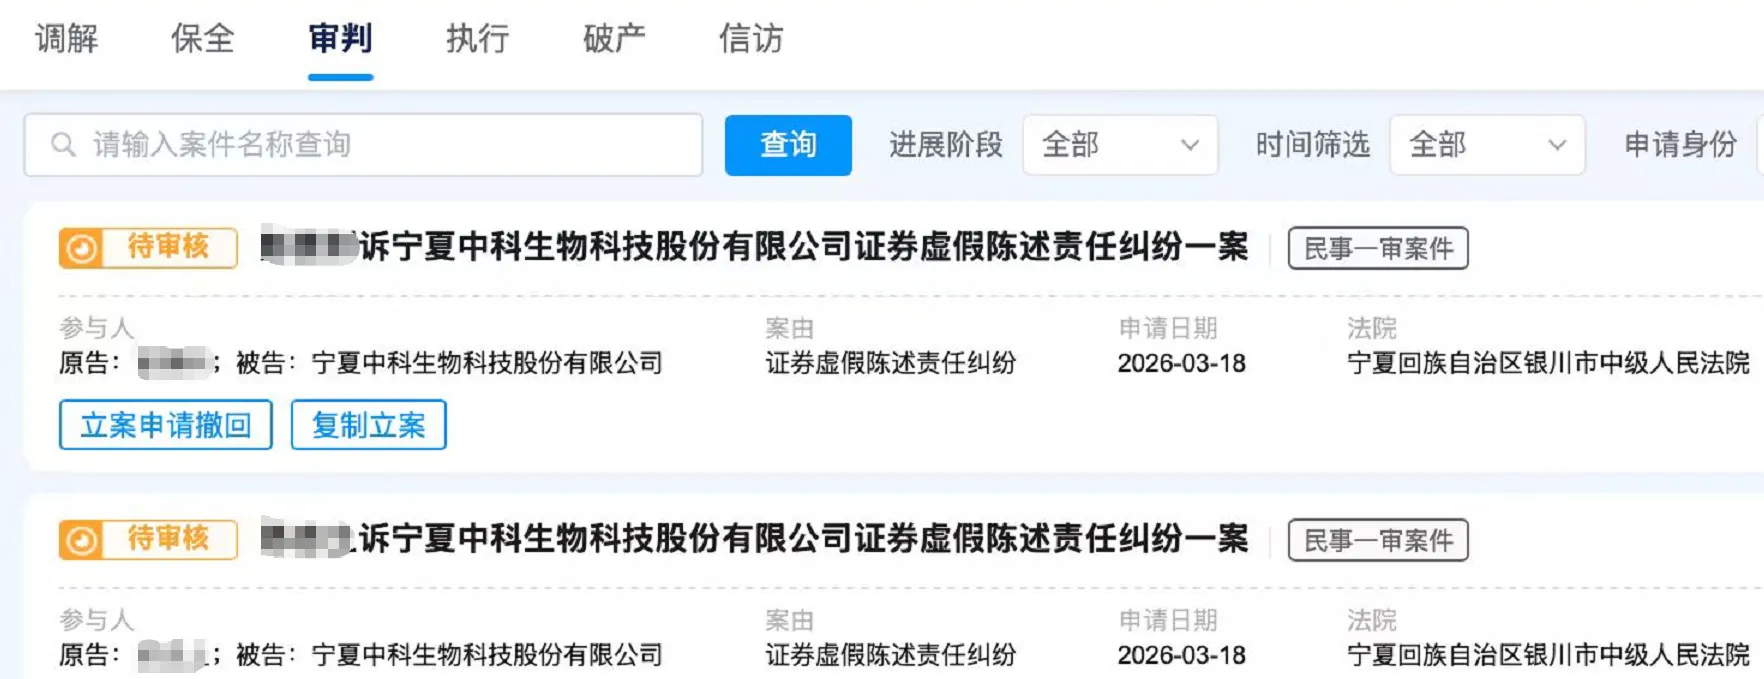This screenshot has height=679, width=1764.
Task: Click the blue 查询 button
Action: 788,145
